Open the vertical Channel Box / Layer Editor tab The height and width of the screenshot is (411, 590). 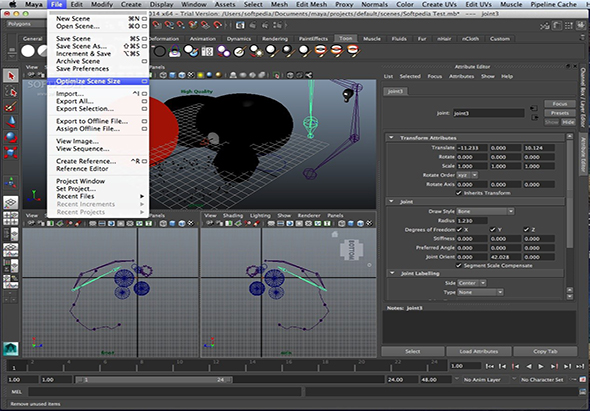pyautogui.click(x=584, y=97)
